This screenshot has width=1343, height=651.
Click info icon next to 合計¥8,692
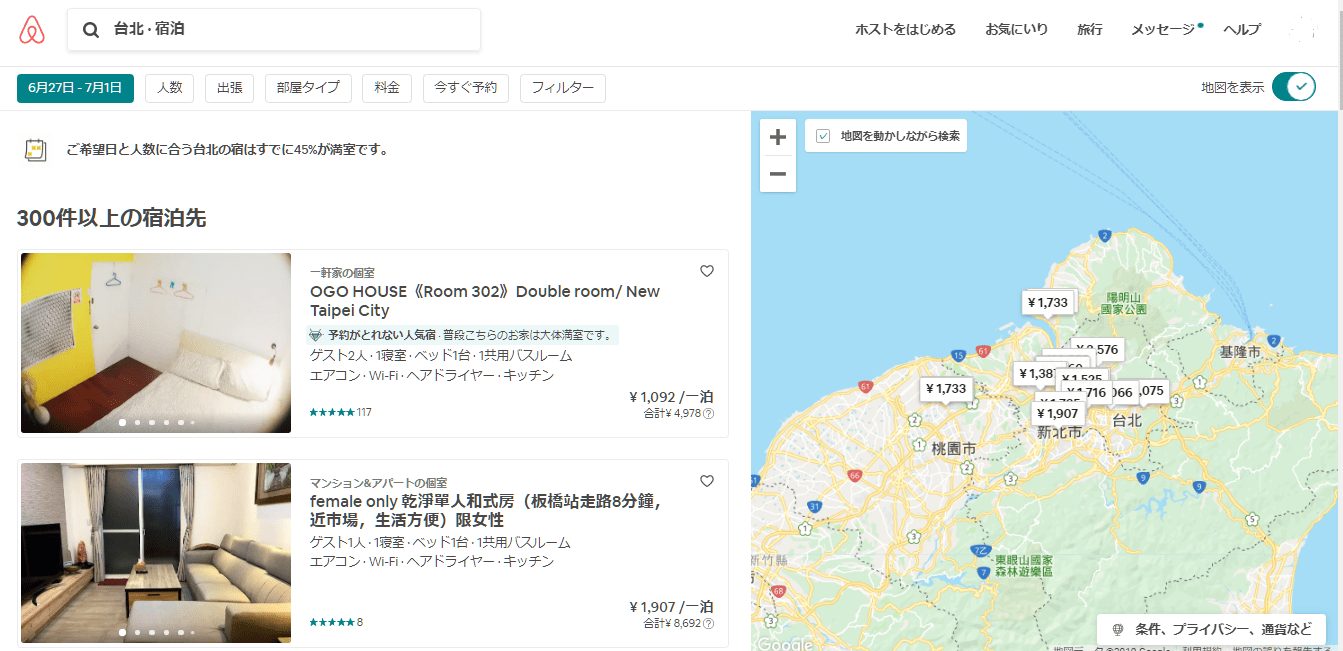pos(709,623)
